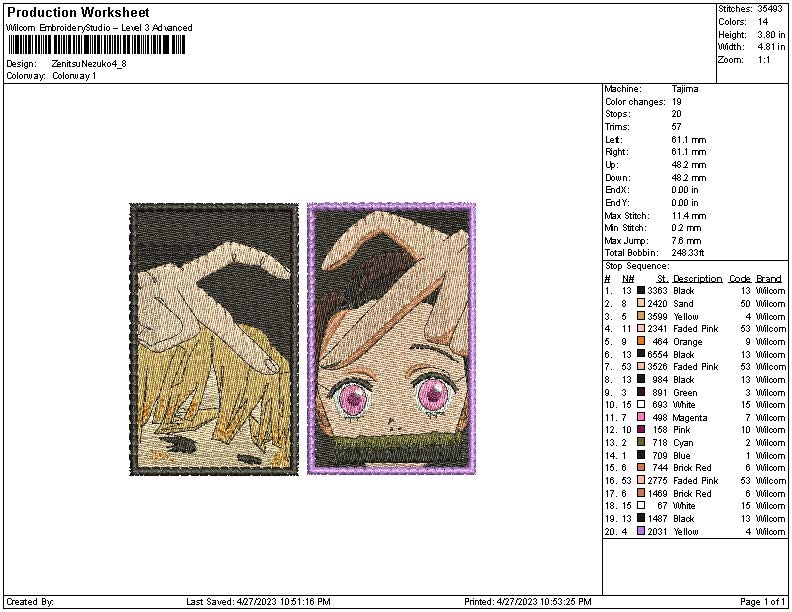Click the Total Bobbin value "248.33ft"

(688, 253)
